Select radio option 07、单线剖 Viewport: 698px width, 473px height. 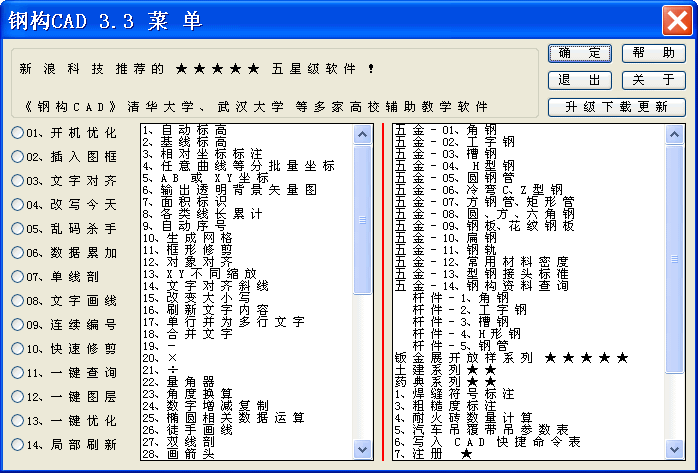(55, 277)
